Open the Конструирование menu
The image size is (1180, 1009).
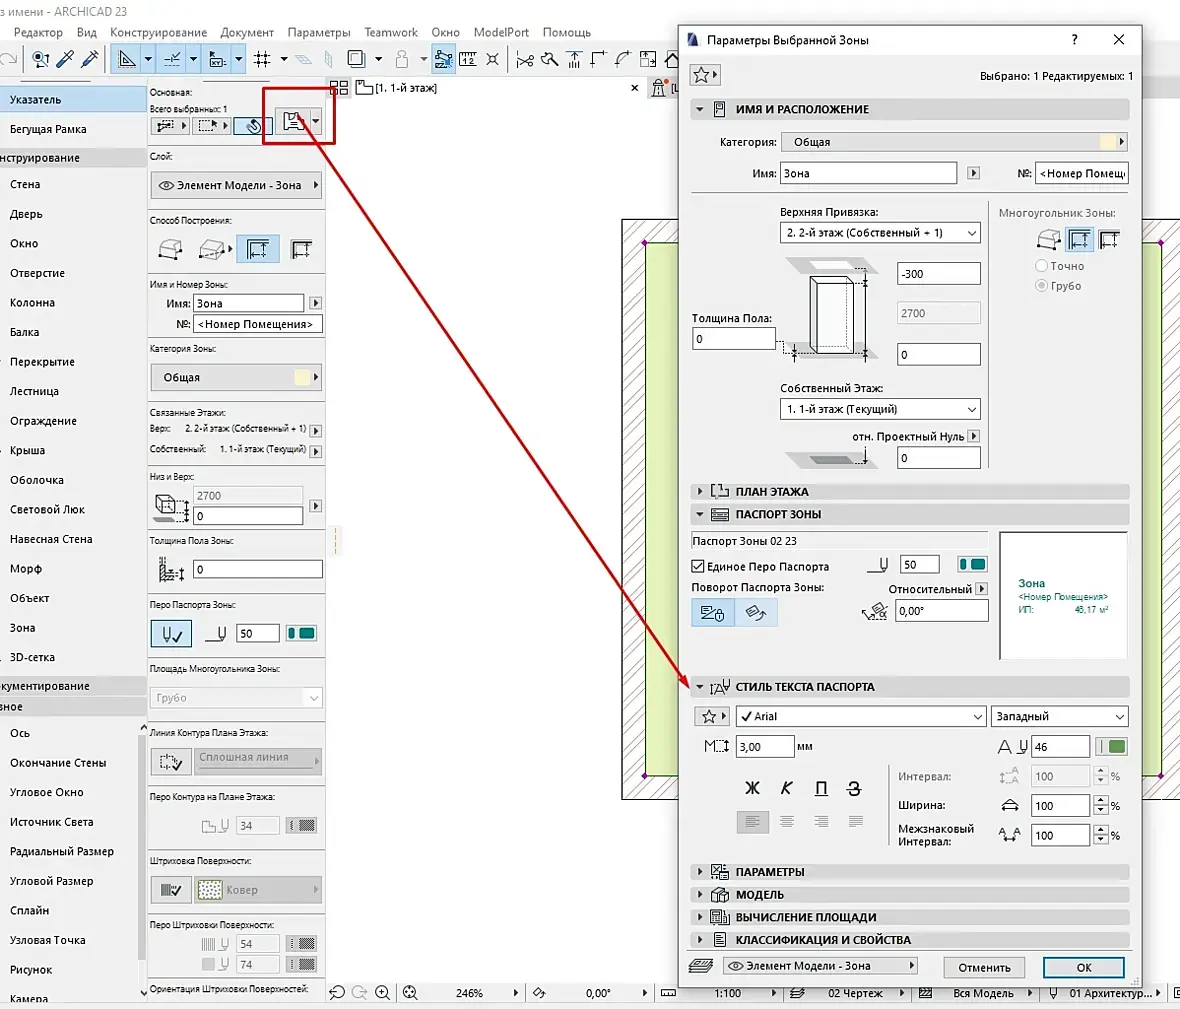coord(158,32)
